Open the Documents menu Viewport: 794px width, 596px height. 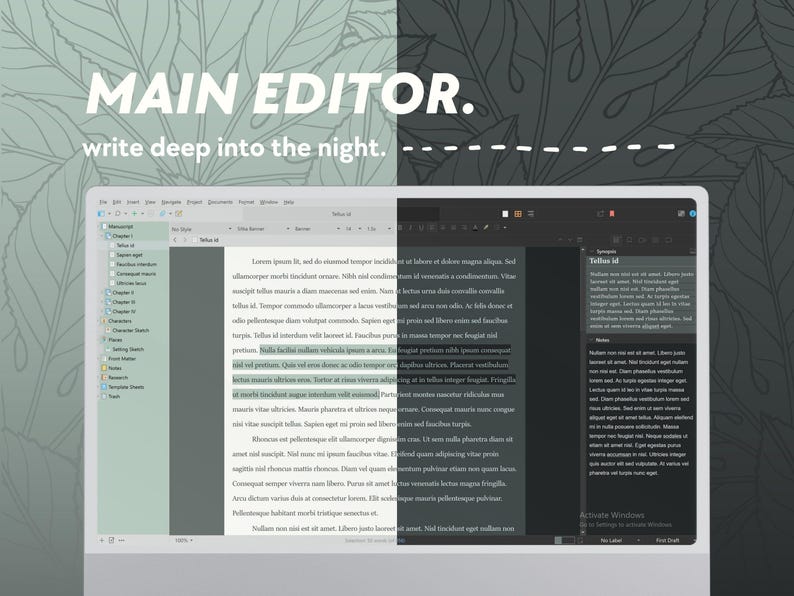pyautogui.click(x=220, y=202)
